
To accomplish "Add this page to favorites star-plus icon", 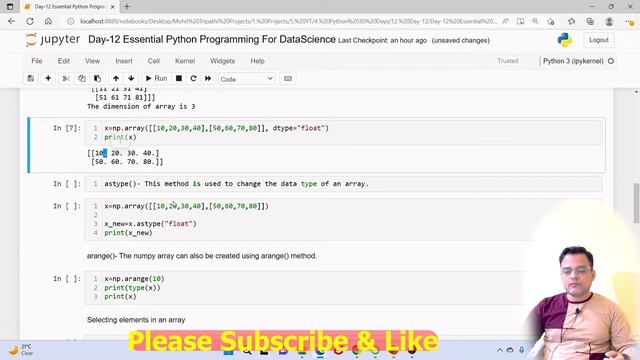I will tap(551, 21).
